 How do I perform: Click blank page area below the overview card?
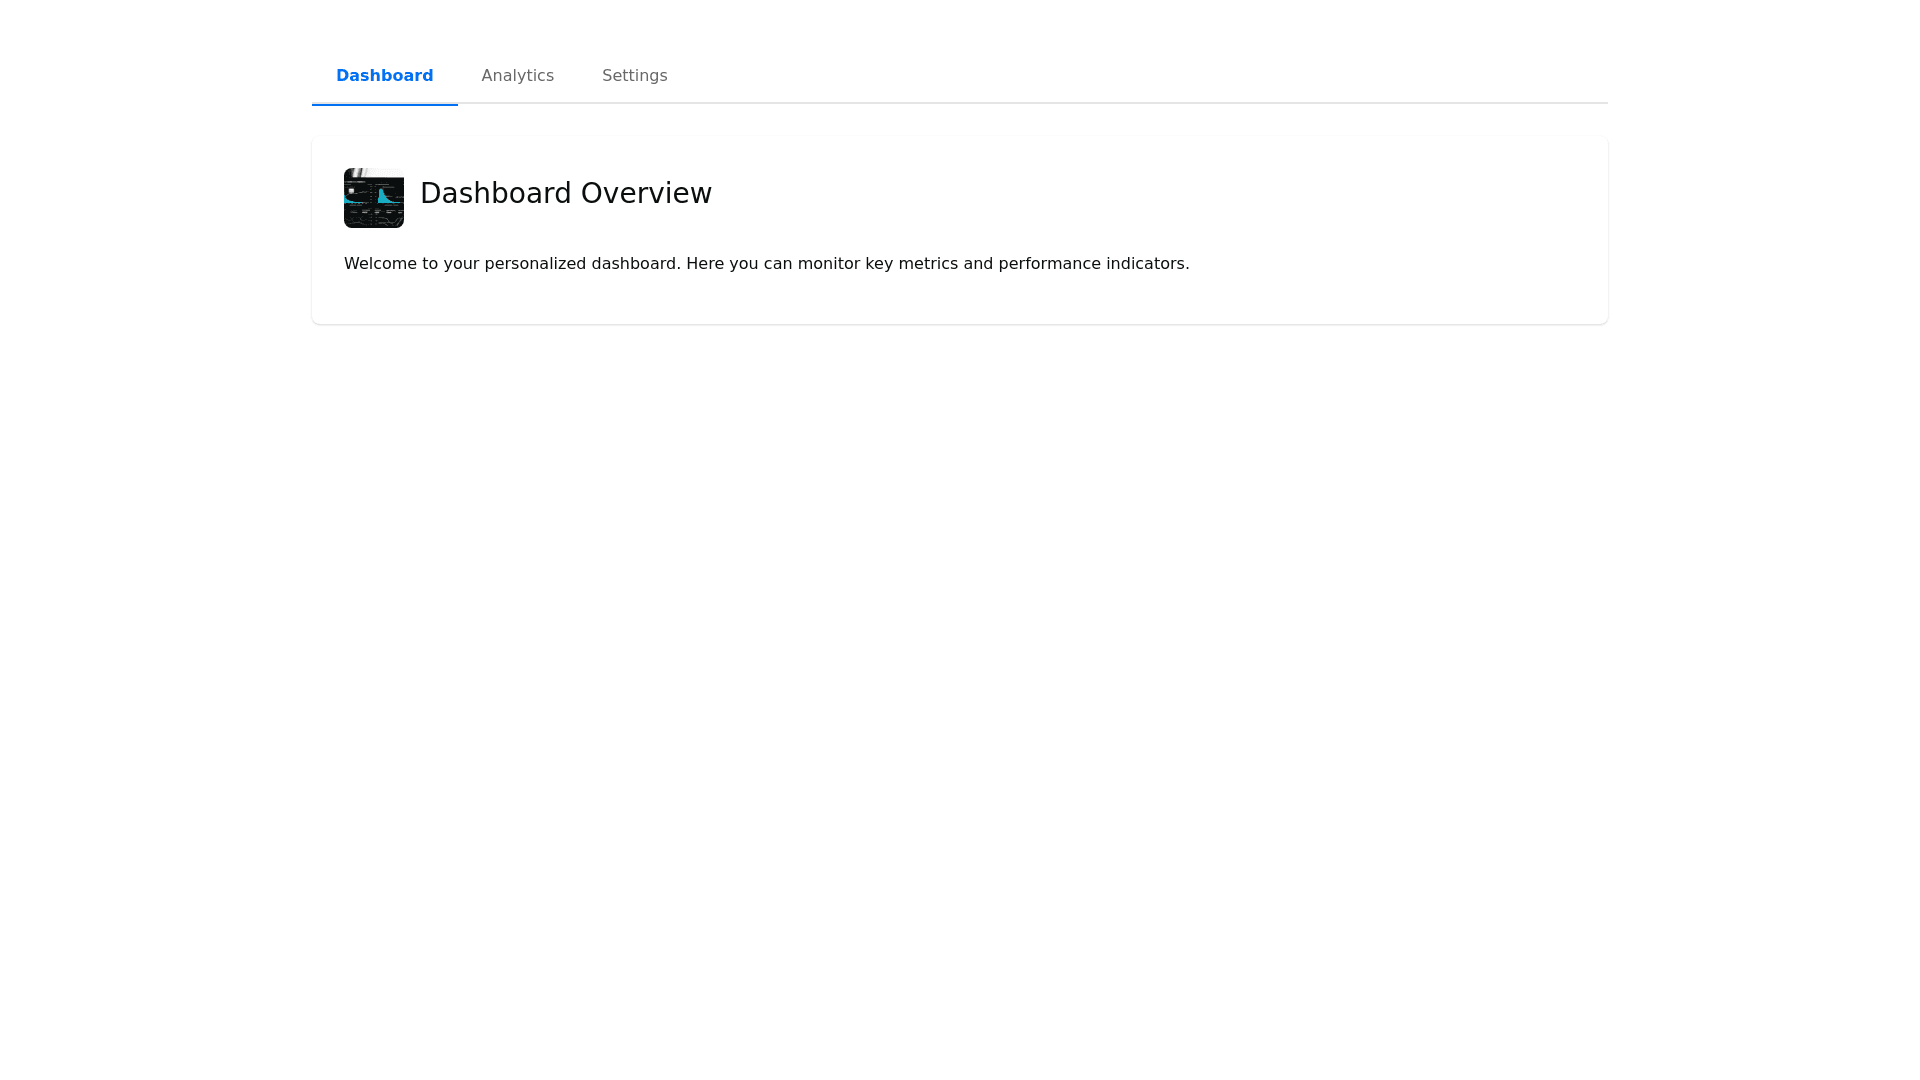[x=960, y=650]
